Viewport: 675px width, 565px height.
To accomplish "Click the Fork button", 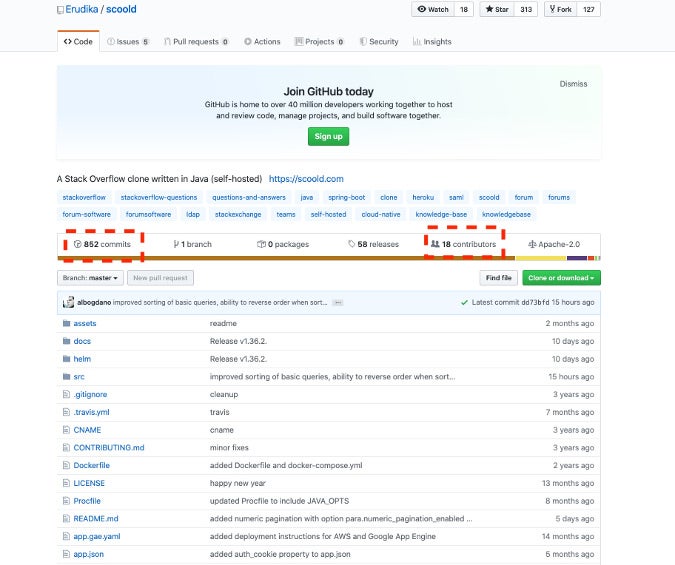I will tap(560, 9).
